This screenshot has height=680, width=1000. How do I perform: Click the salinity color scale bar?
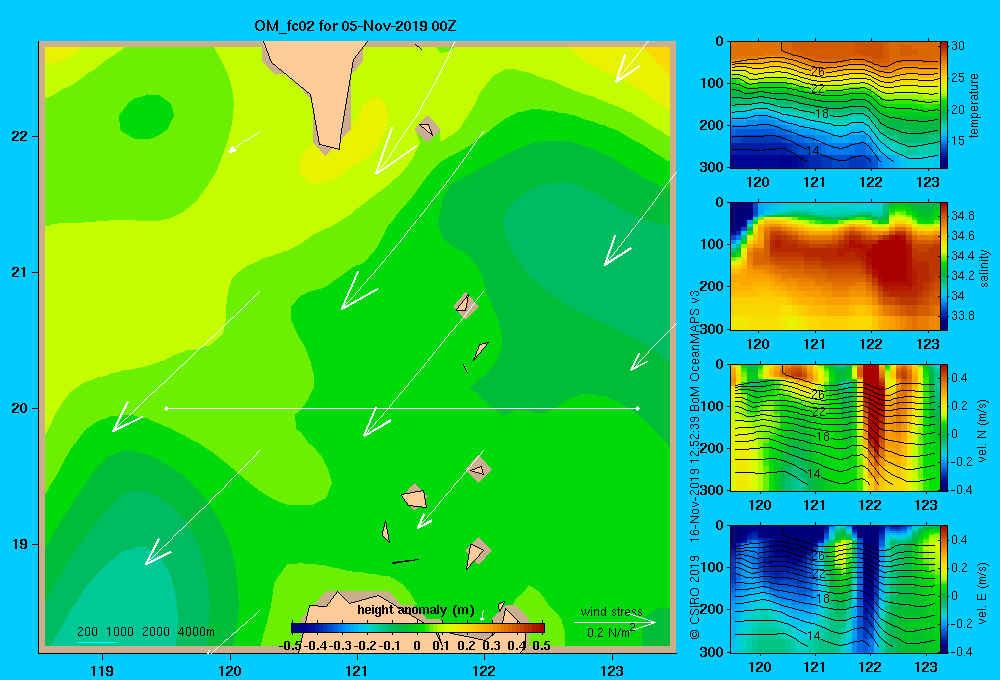[943, 266]
